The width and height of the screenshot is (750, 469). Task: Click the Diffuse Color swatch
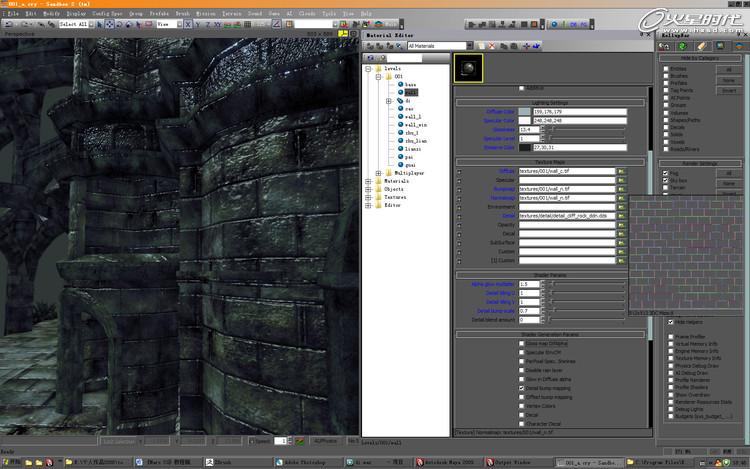click(x=524, y=110)
